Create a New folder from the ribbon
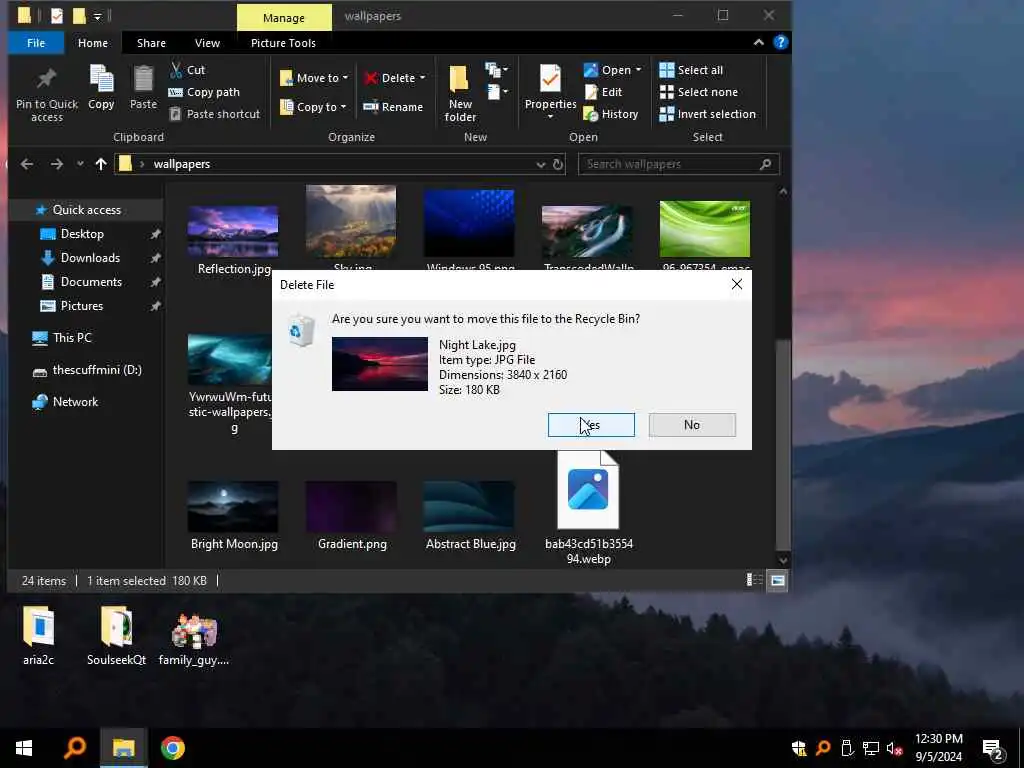Image resolution: width=1024 pixels, height=768 pixels. (x=460, y=93)
